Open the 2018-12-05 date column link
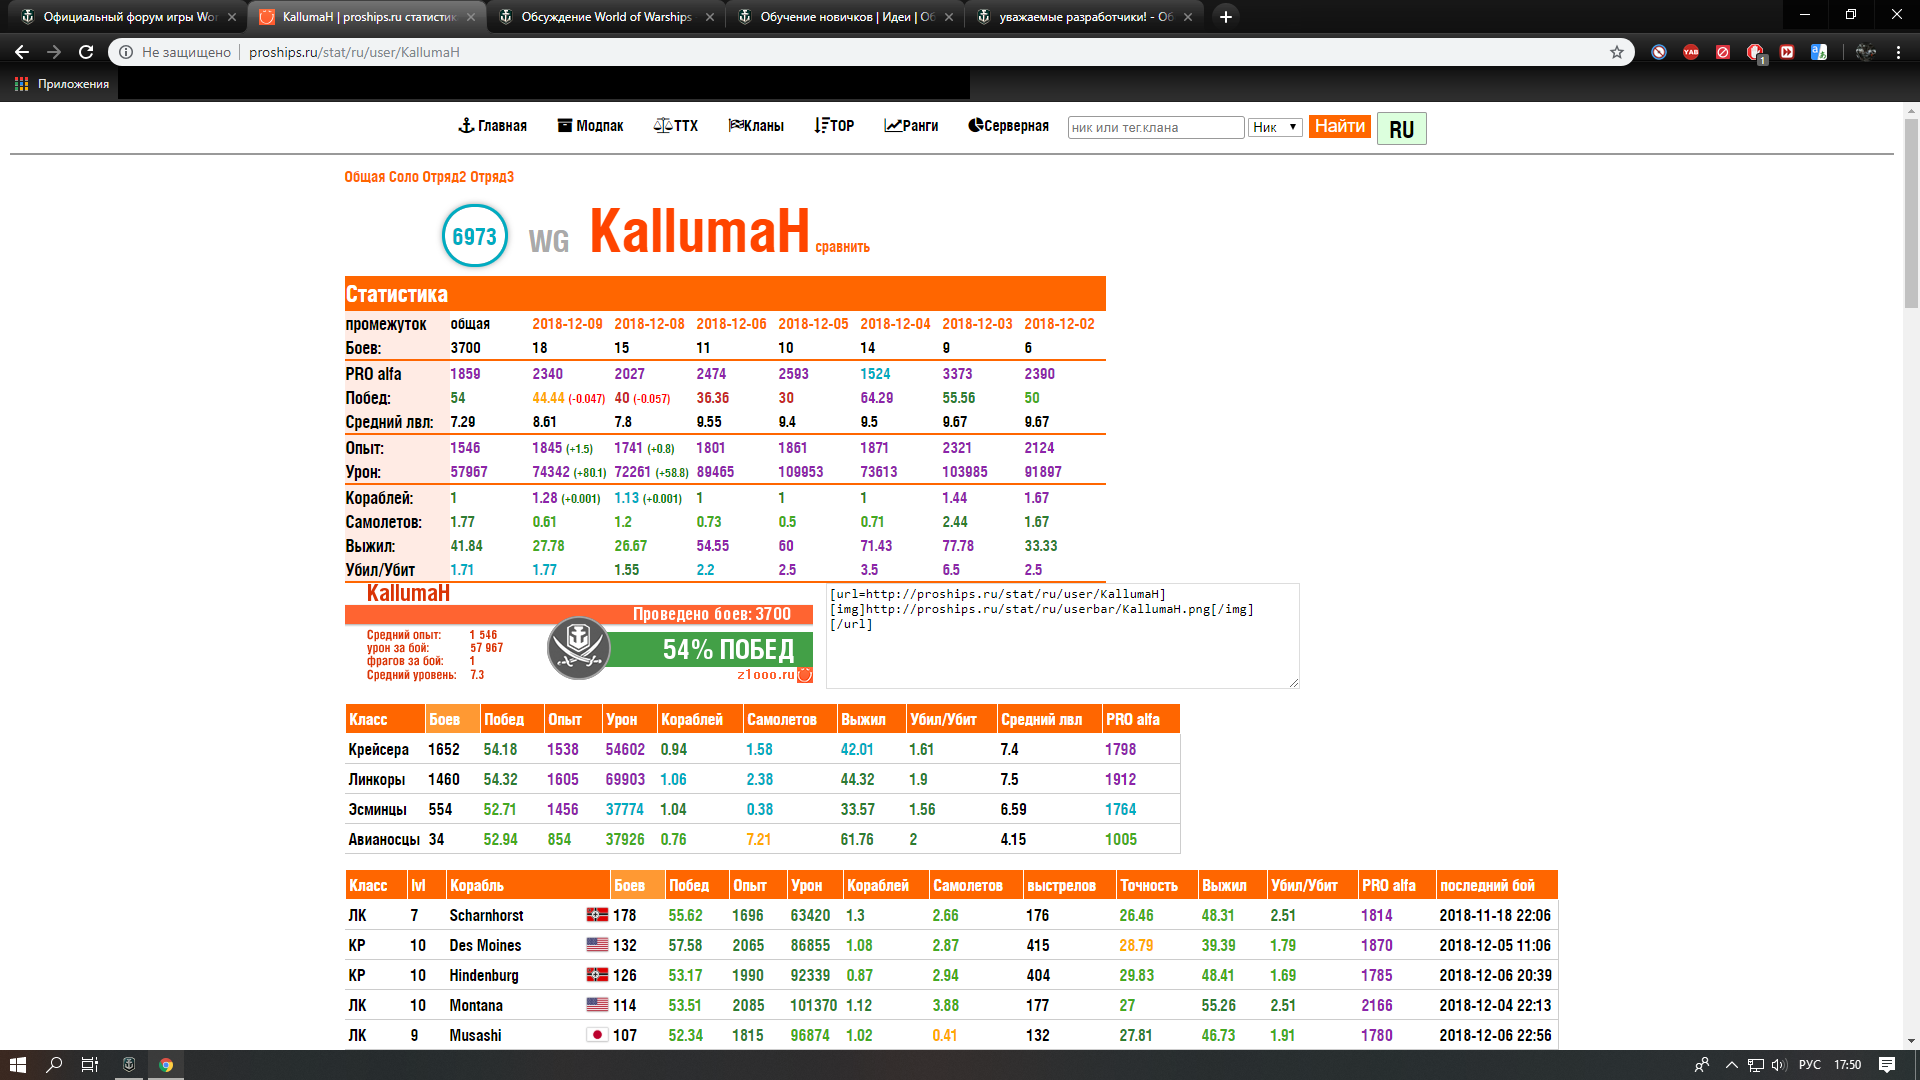This screenshot has width=1920, height=1080. click(x=813, y=324)
